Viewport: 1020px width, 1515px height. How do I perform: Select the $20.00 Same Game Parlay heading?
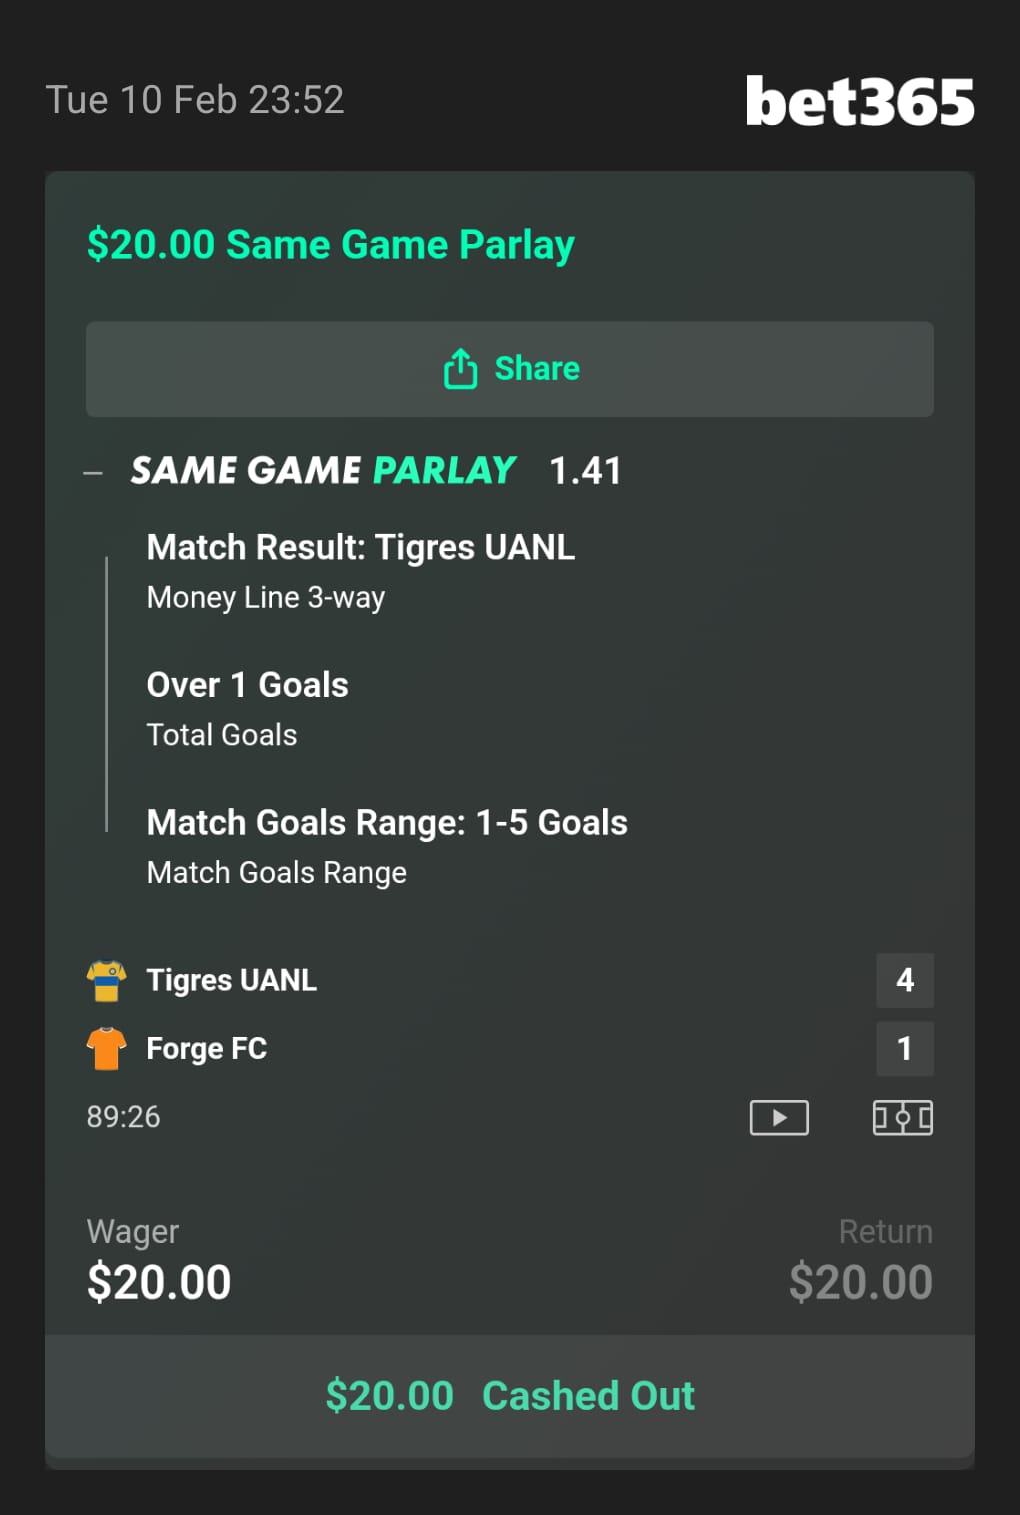click(330, 245)
